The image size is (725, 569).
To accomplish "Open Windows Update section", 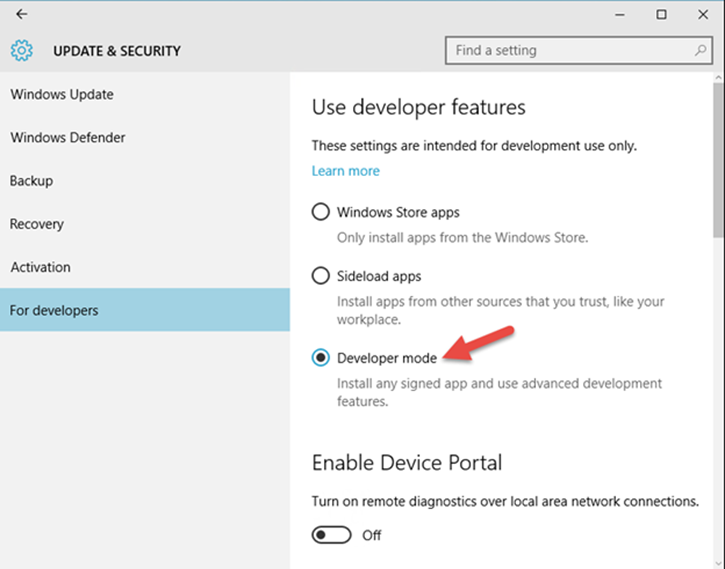I will pyautogui.click(x=145, y=94).
